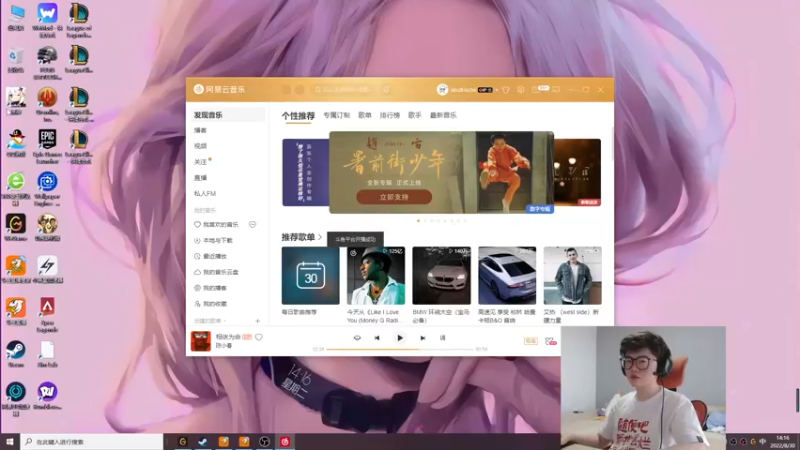The width and height of the screenshot is (800, 450).
Task: Open the blue car B&O playlist cover
Action: [507, 276]
